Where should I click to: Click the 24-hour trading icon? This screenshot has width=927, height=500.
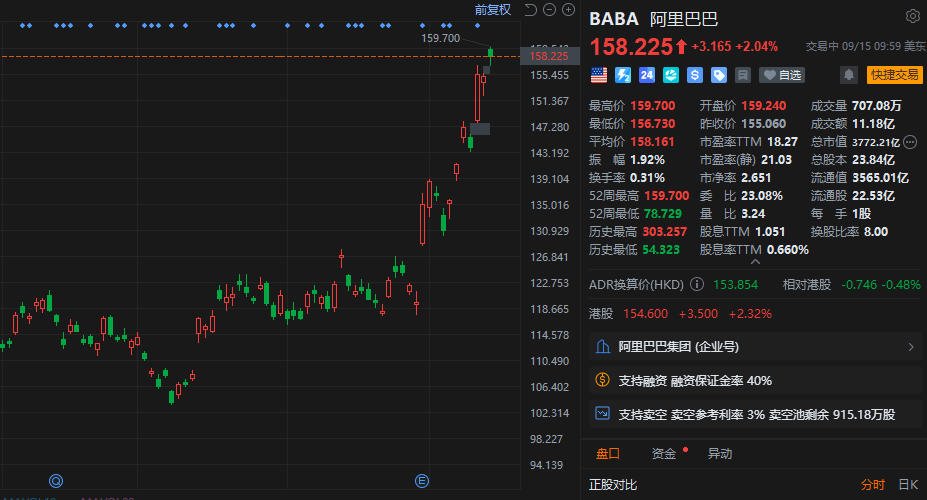click(x=646, y=75)
